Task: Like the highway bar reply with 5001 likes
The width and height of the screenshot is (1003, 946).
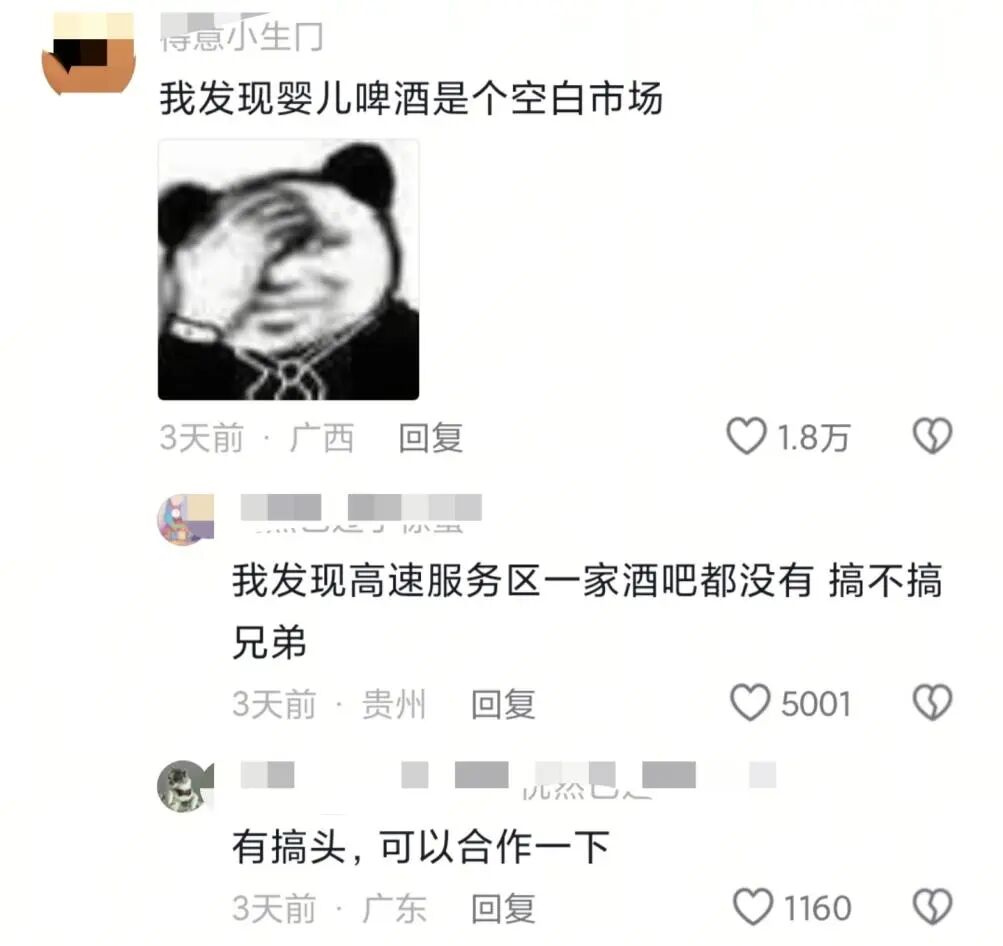Action: pyautogui.click(x=750, y=703)
